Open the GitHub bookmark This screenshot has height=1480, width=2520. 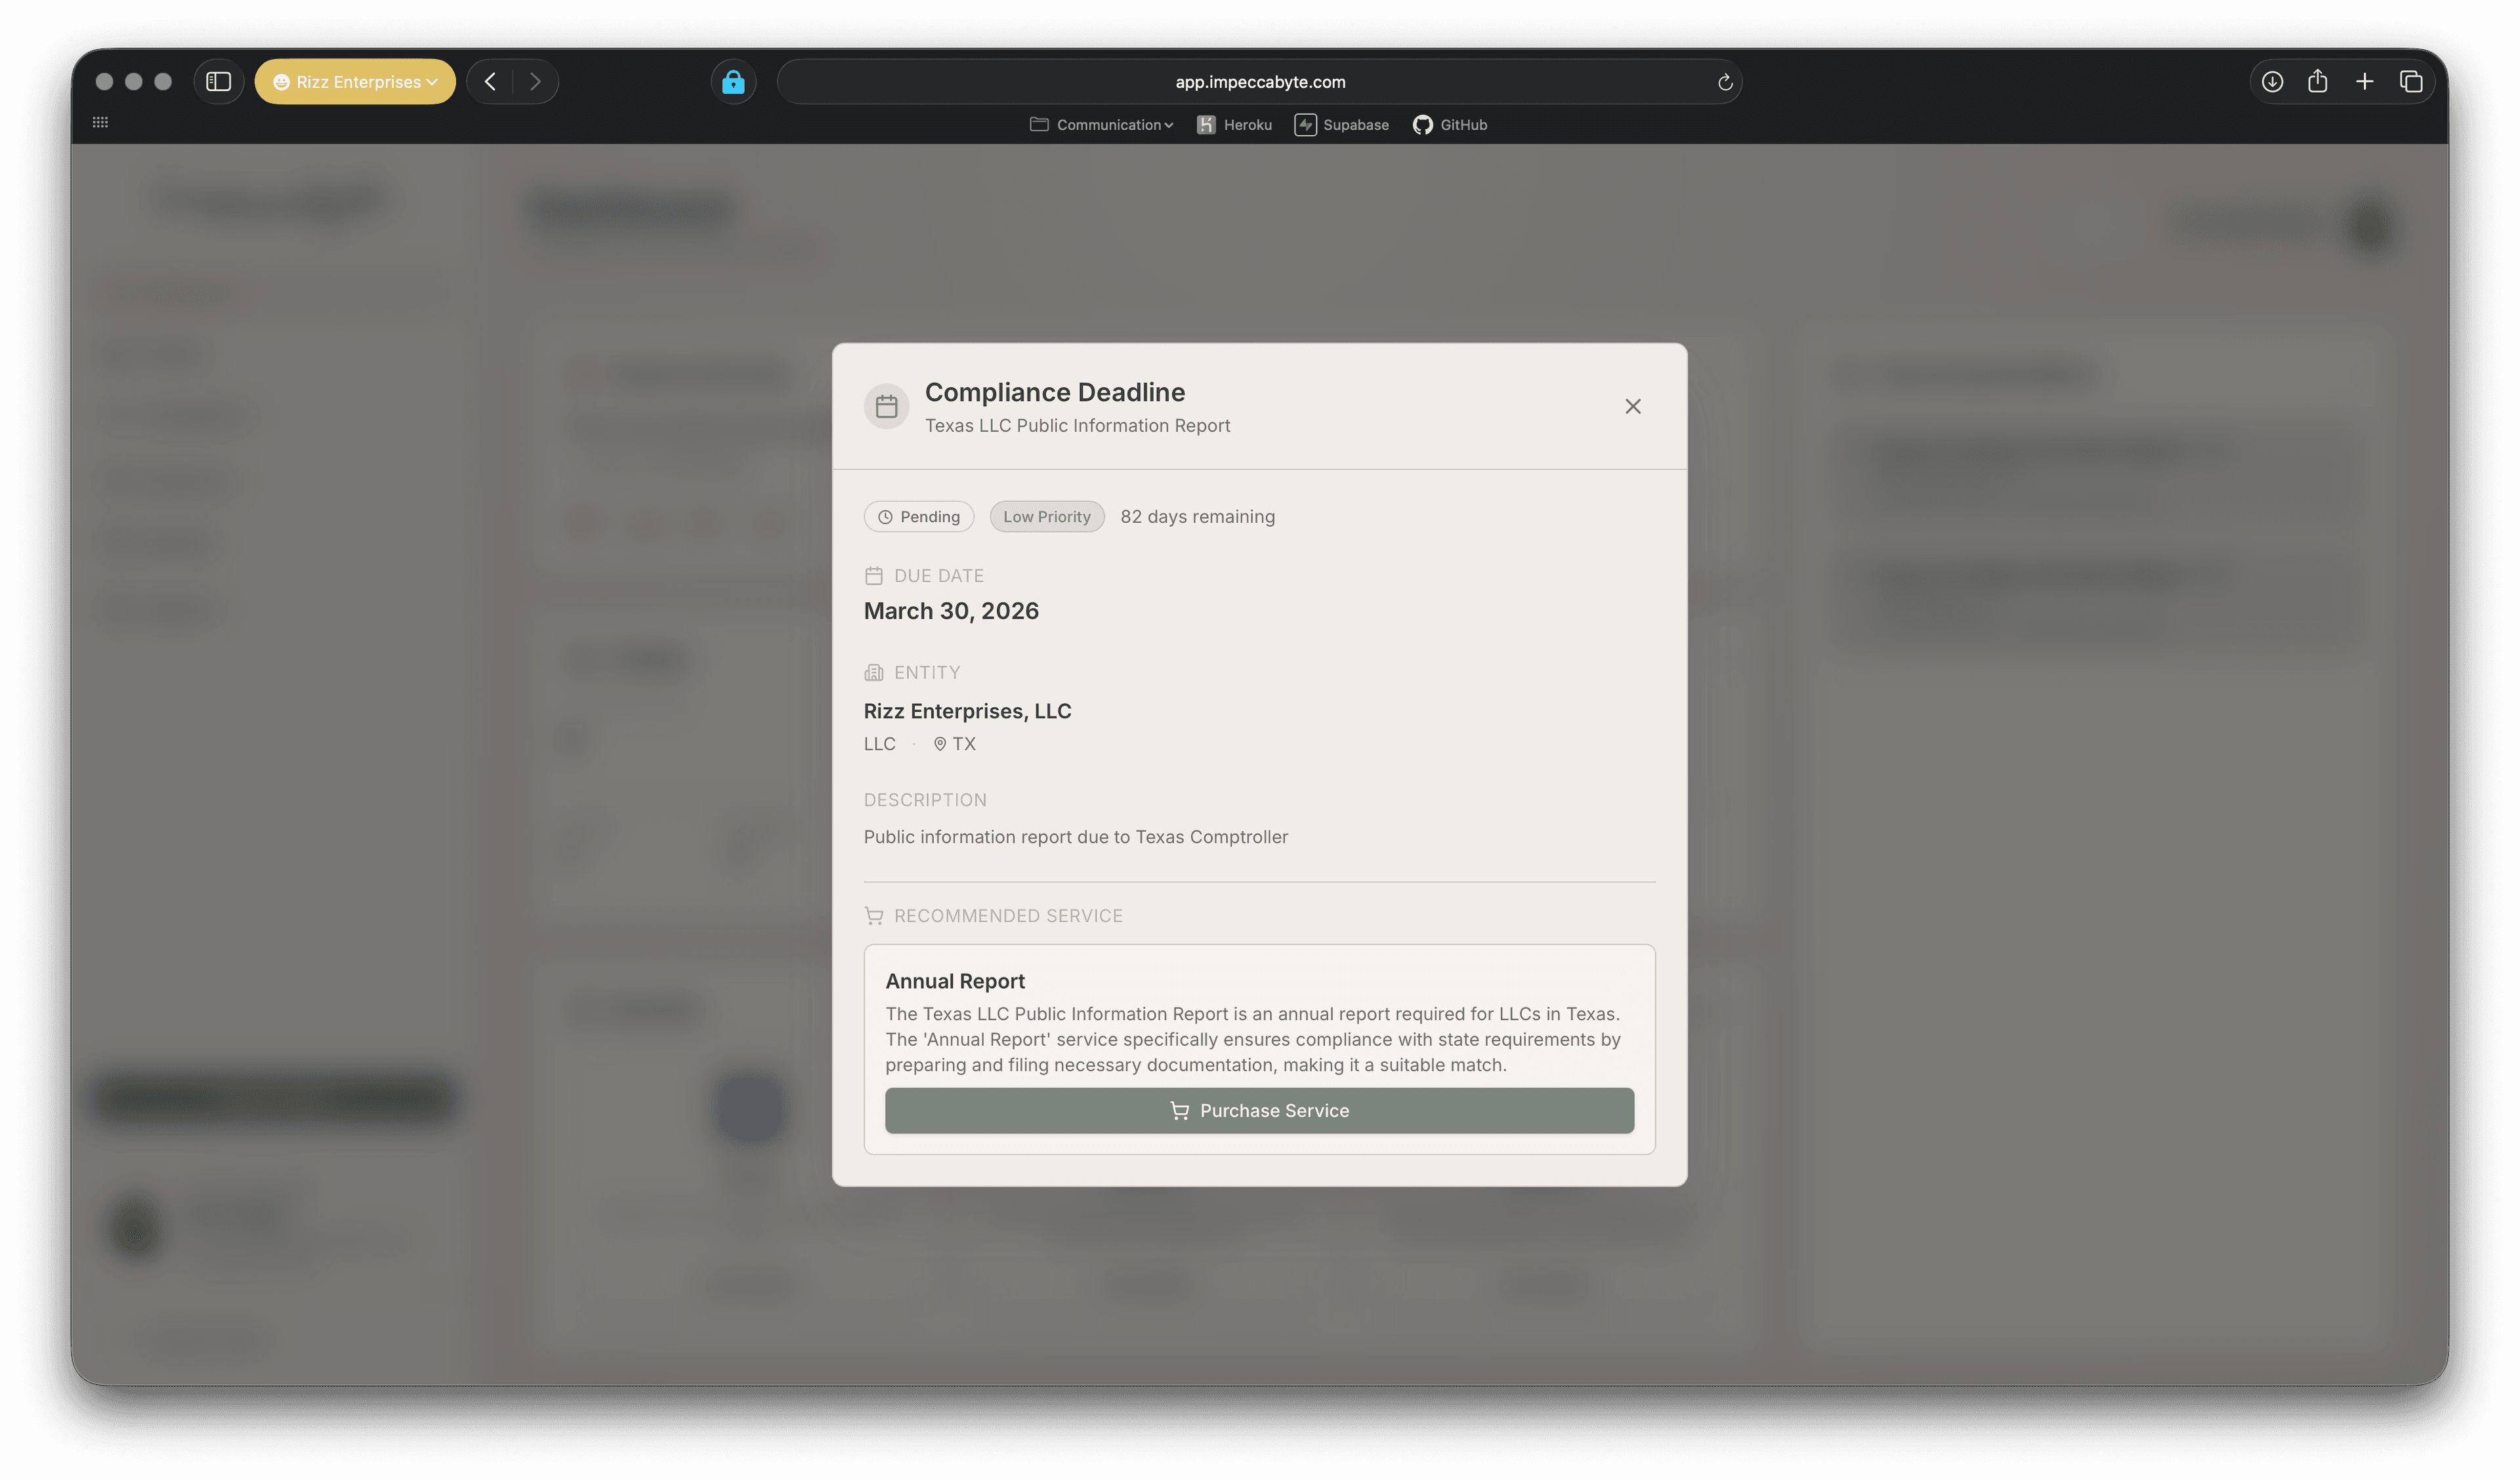pyautogui.click(x=1449, y=125)
